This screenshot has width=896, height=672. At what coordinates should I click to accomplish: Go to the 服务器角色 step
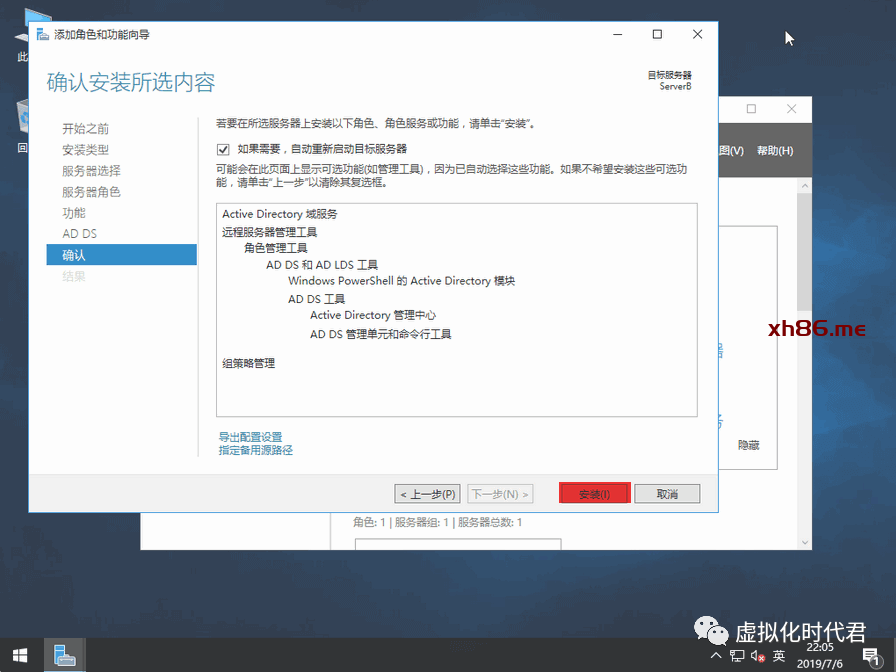pos(91,192)
